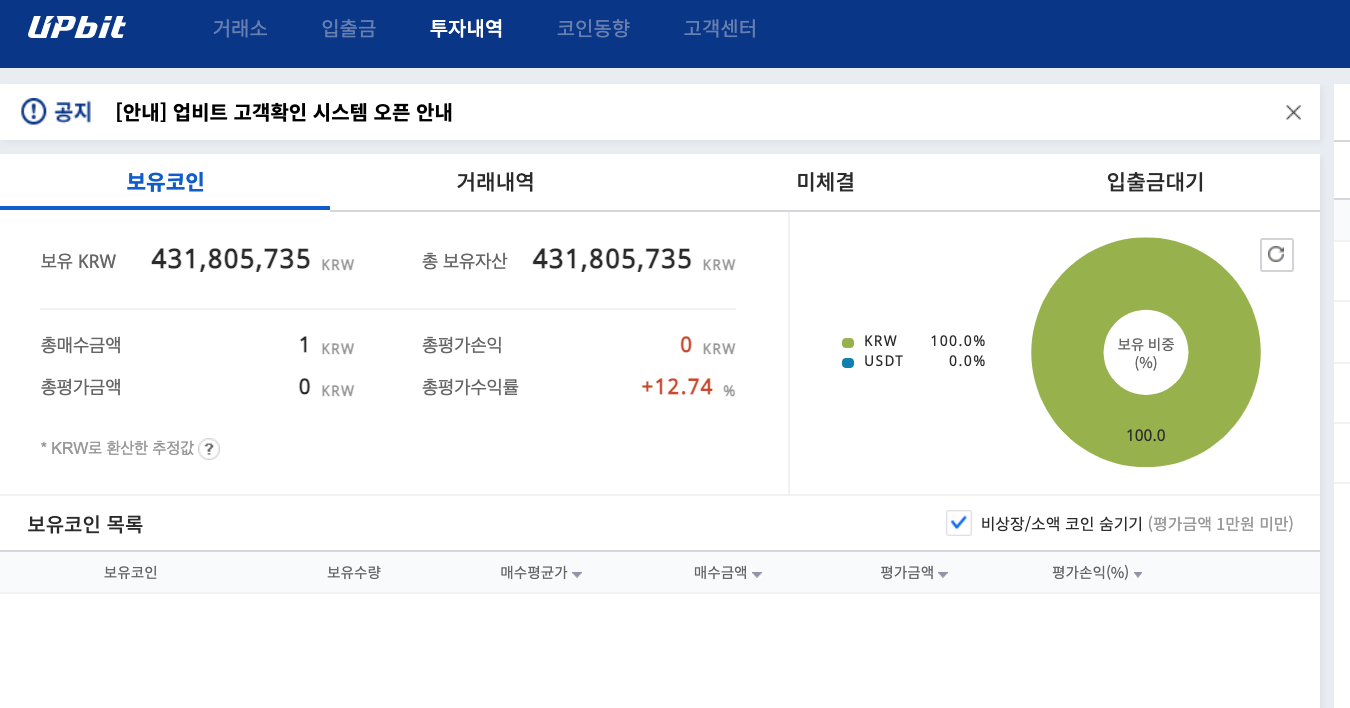
Task: Click the 총매수금액 label
Action: pos(81,346)
